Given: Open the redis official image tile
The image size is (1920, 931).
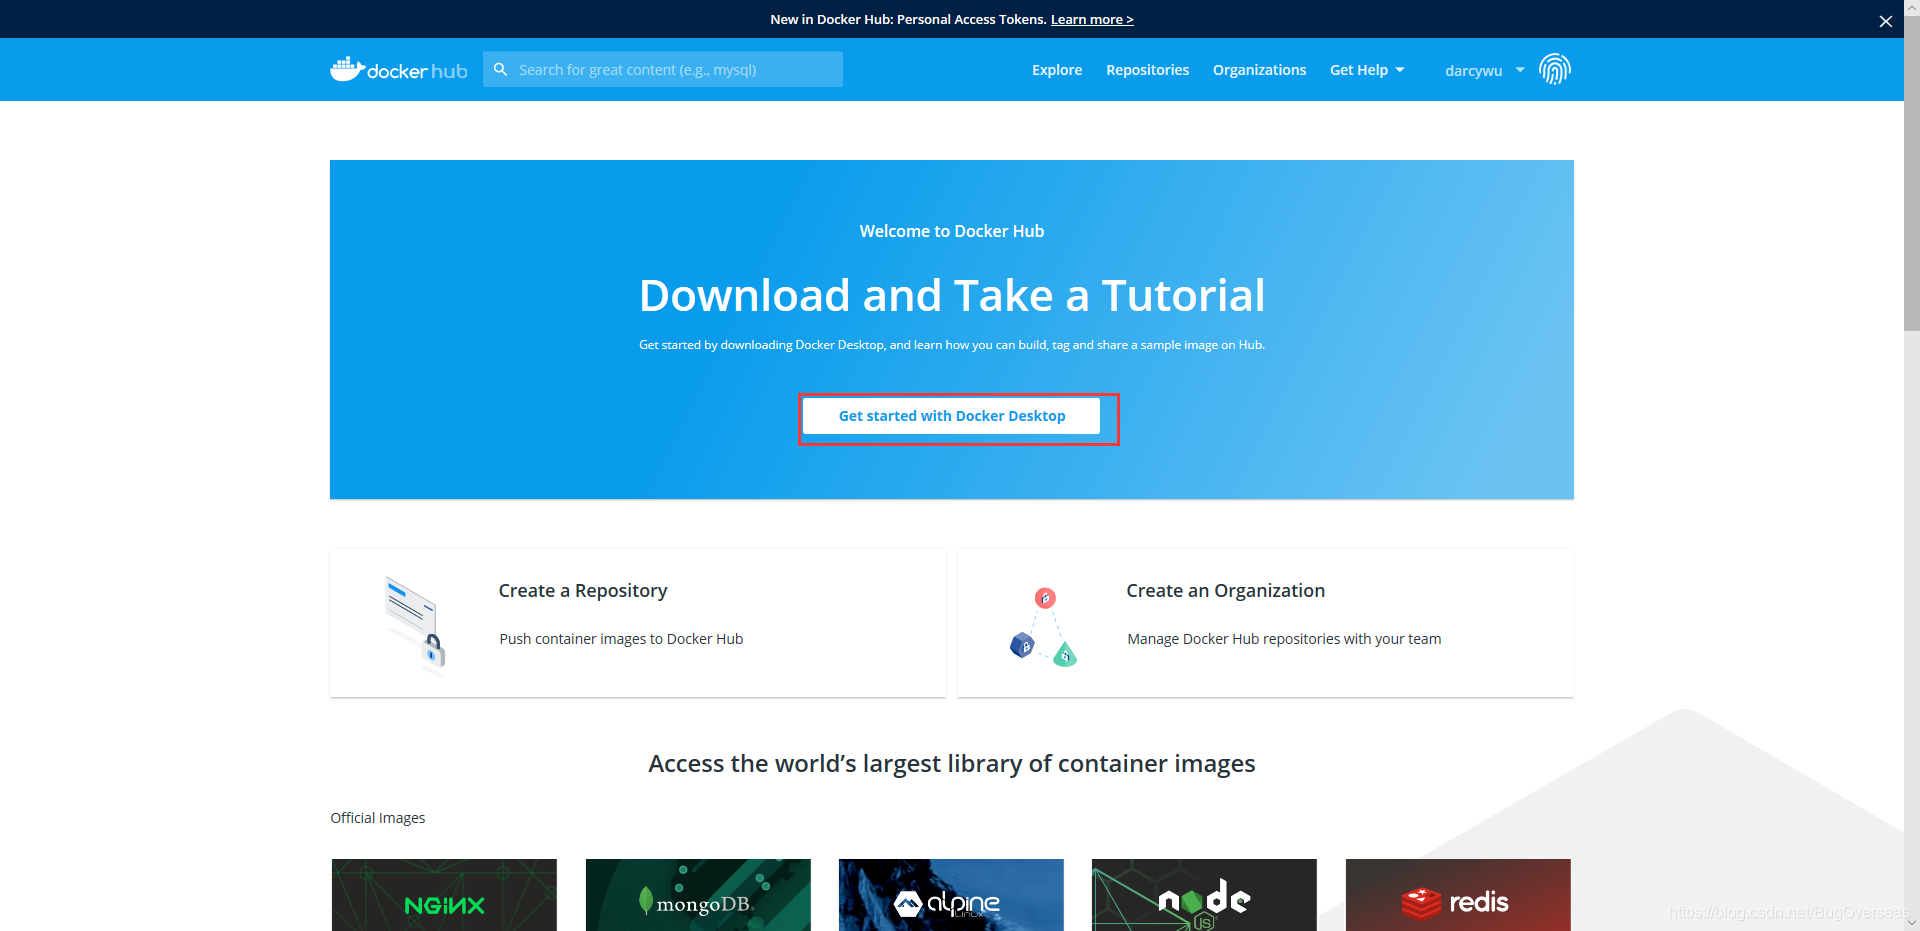Looking at the screenshot, I should (1458, 895).
